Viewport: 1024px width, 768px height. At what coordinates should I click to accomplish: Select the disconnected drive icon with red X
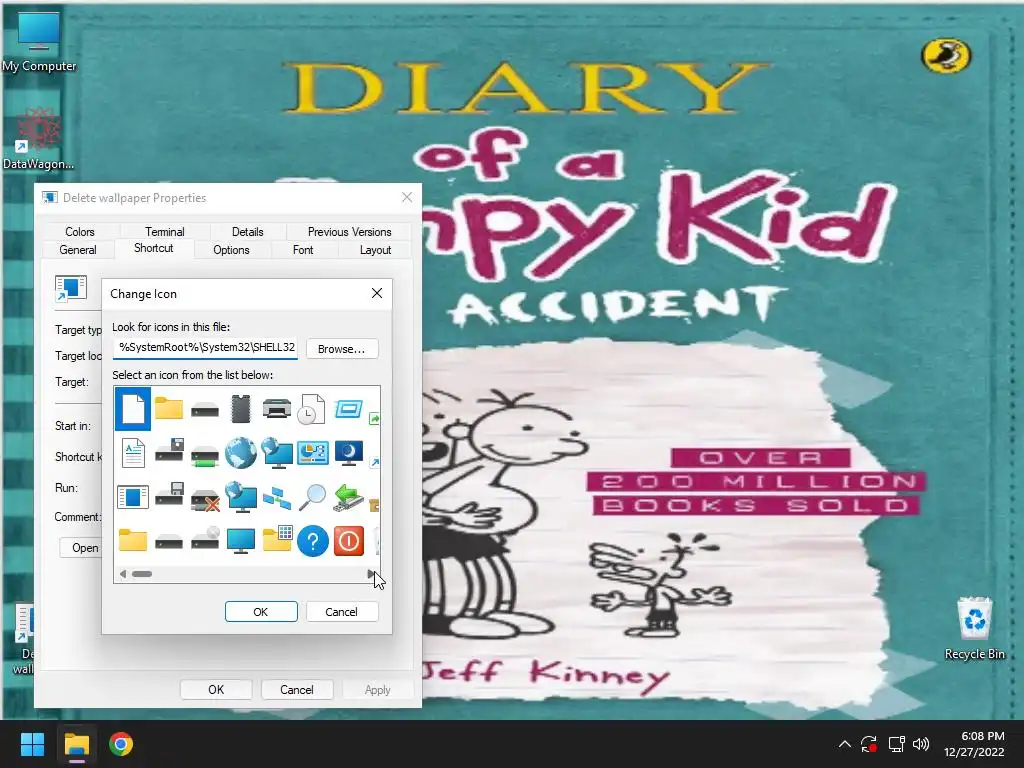(x=205, y=499)
